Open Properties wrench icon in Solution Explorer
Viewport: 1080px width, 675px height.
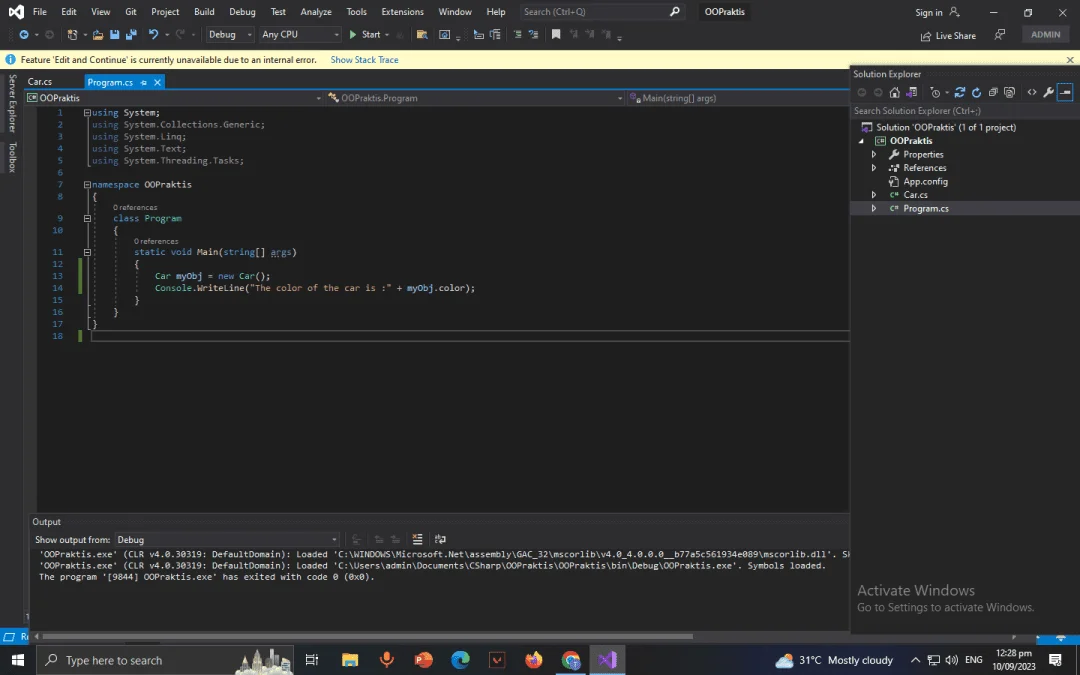coord(1048,92)
